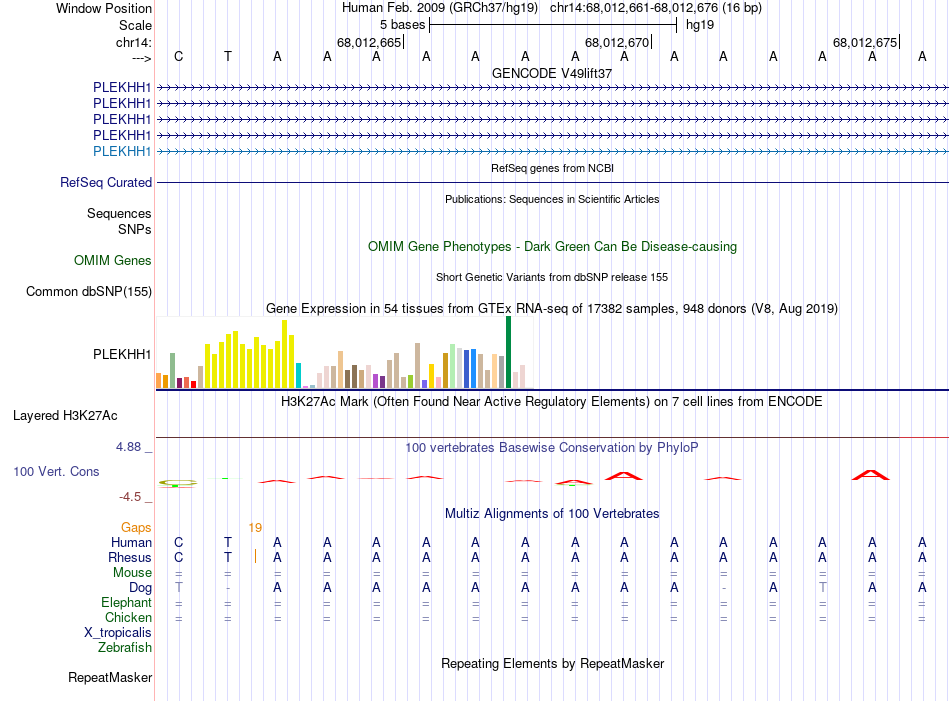Click the Human T base in Multiz alignment
Viewport: 950px width, 701px height.
coord(228,542)
